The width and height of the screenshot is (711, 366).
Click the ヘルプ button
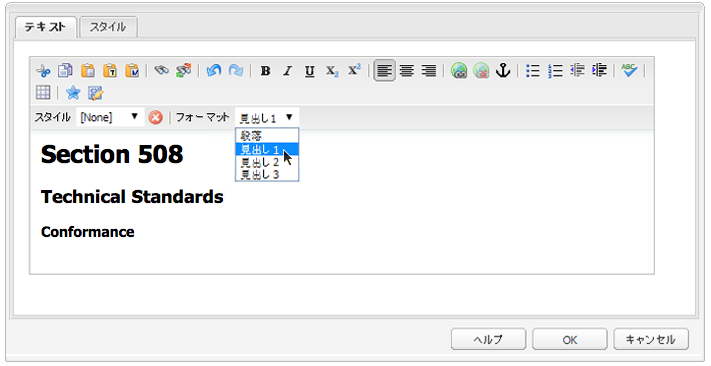coord(488,340)
